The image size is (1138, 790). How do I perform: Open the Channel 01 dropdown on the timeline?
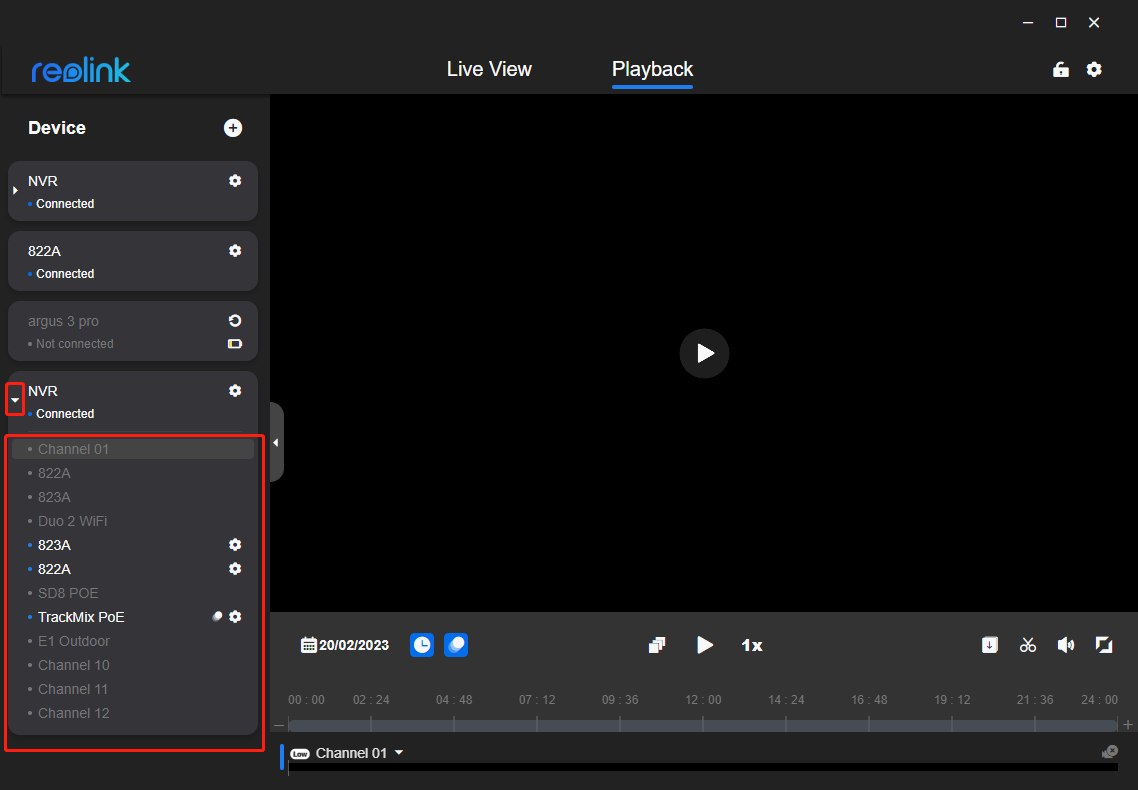click(398, 753)
